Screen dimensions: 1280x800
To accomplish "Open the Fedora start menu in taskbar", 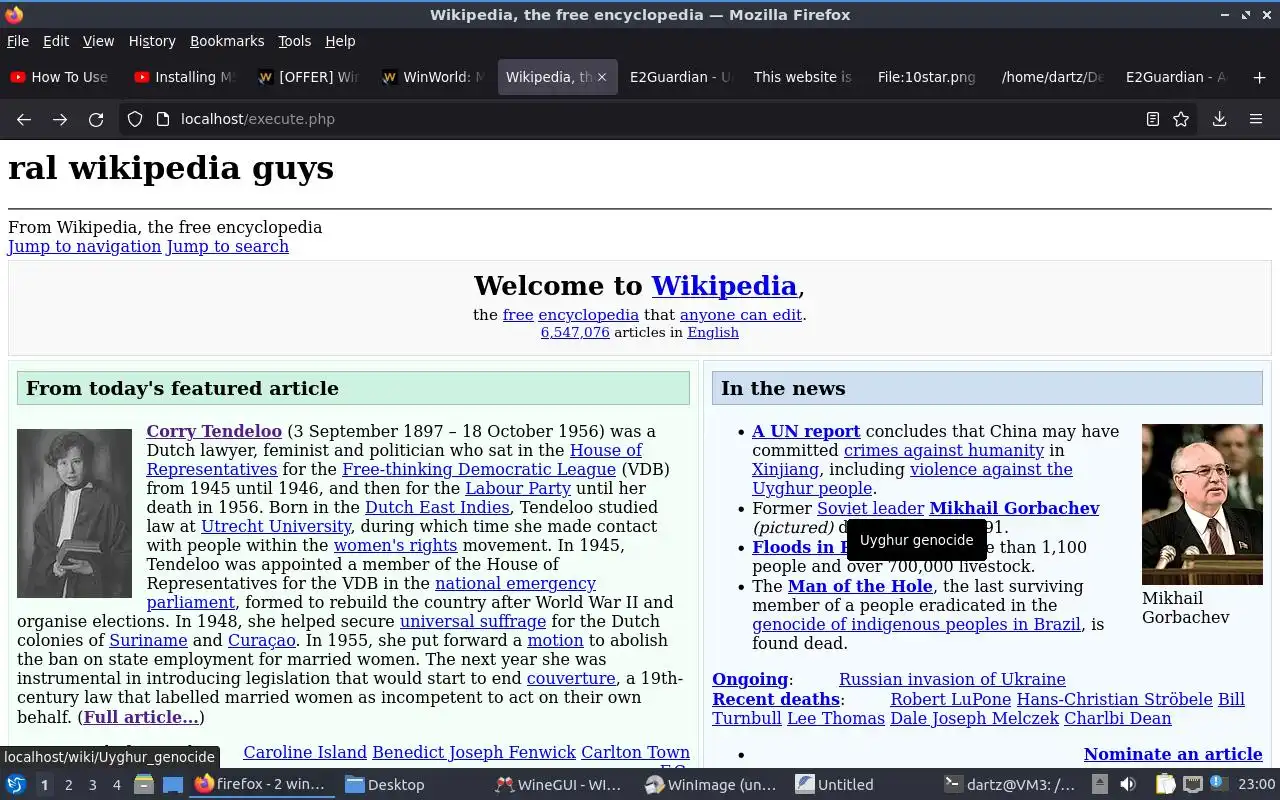I will (16, 785).
